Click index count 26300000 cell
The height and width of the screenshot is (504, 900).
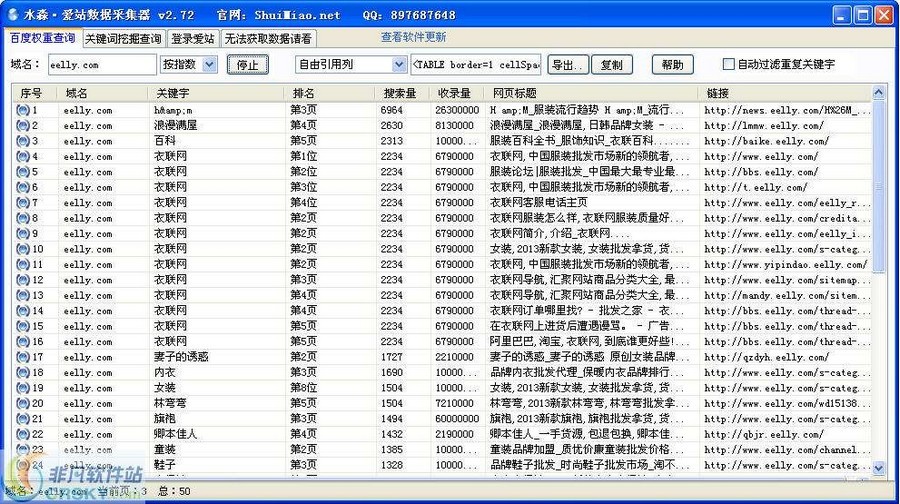coord(457,110)
